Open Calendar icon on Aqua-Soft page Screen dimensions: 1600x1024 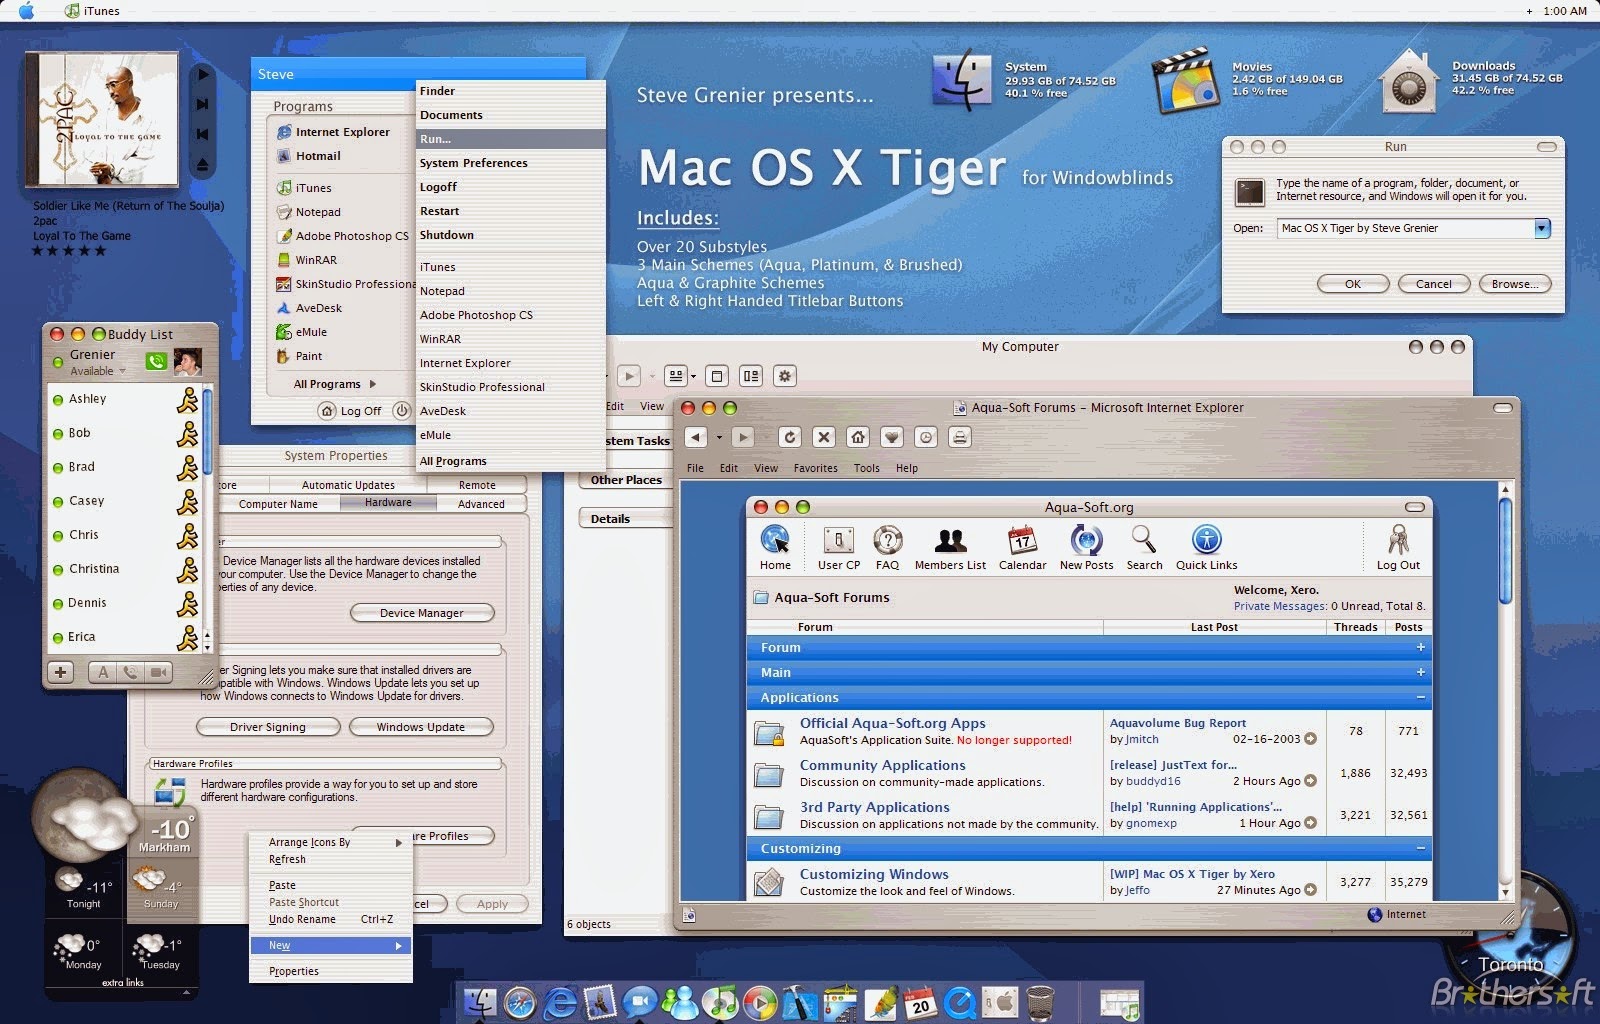click(x=1022, y=541)
